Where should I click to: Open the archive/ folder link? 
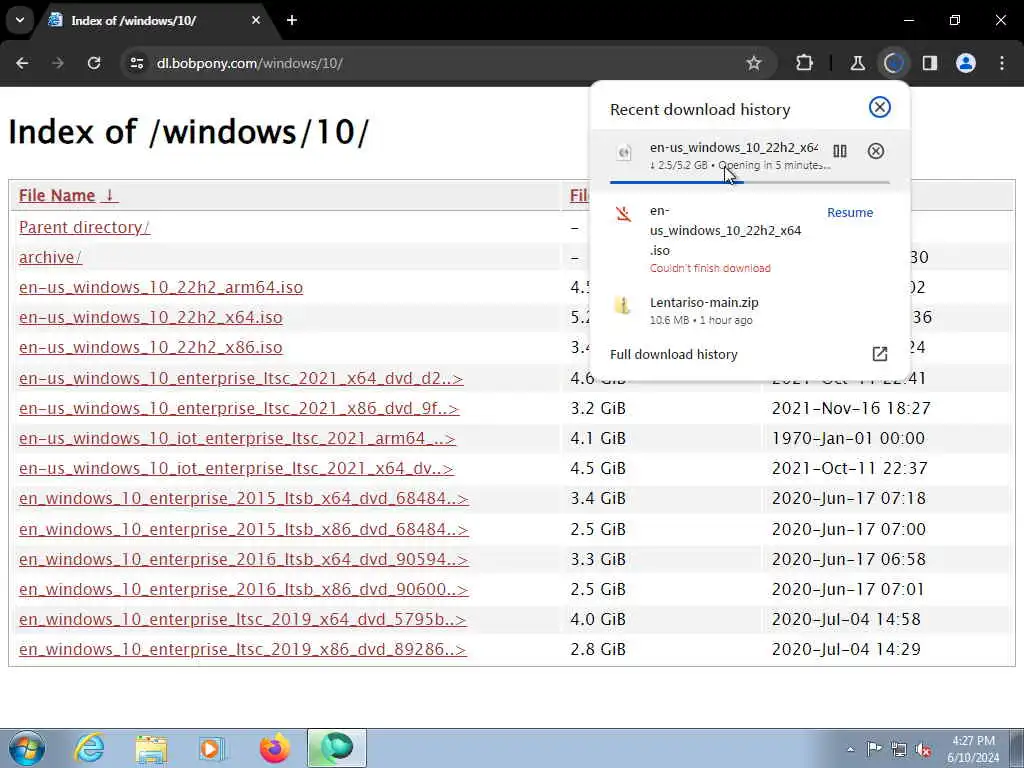(50, 257)
